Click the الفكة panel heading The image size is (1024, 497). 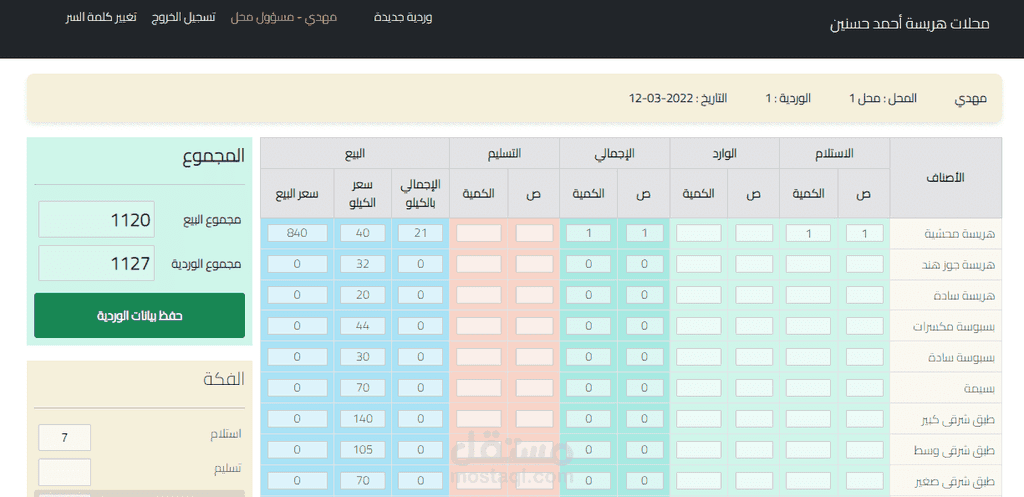click(x=224, y=379)
